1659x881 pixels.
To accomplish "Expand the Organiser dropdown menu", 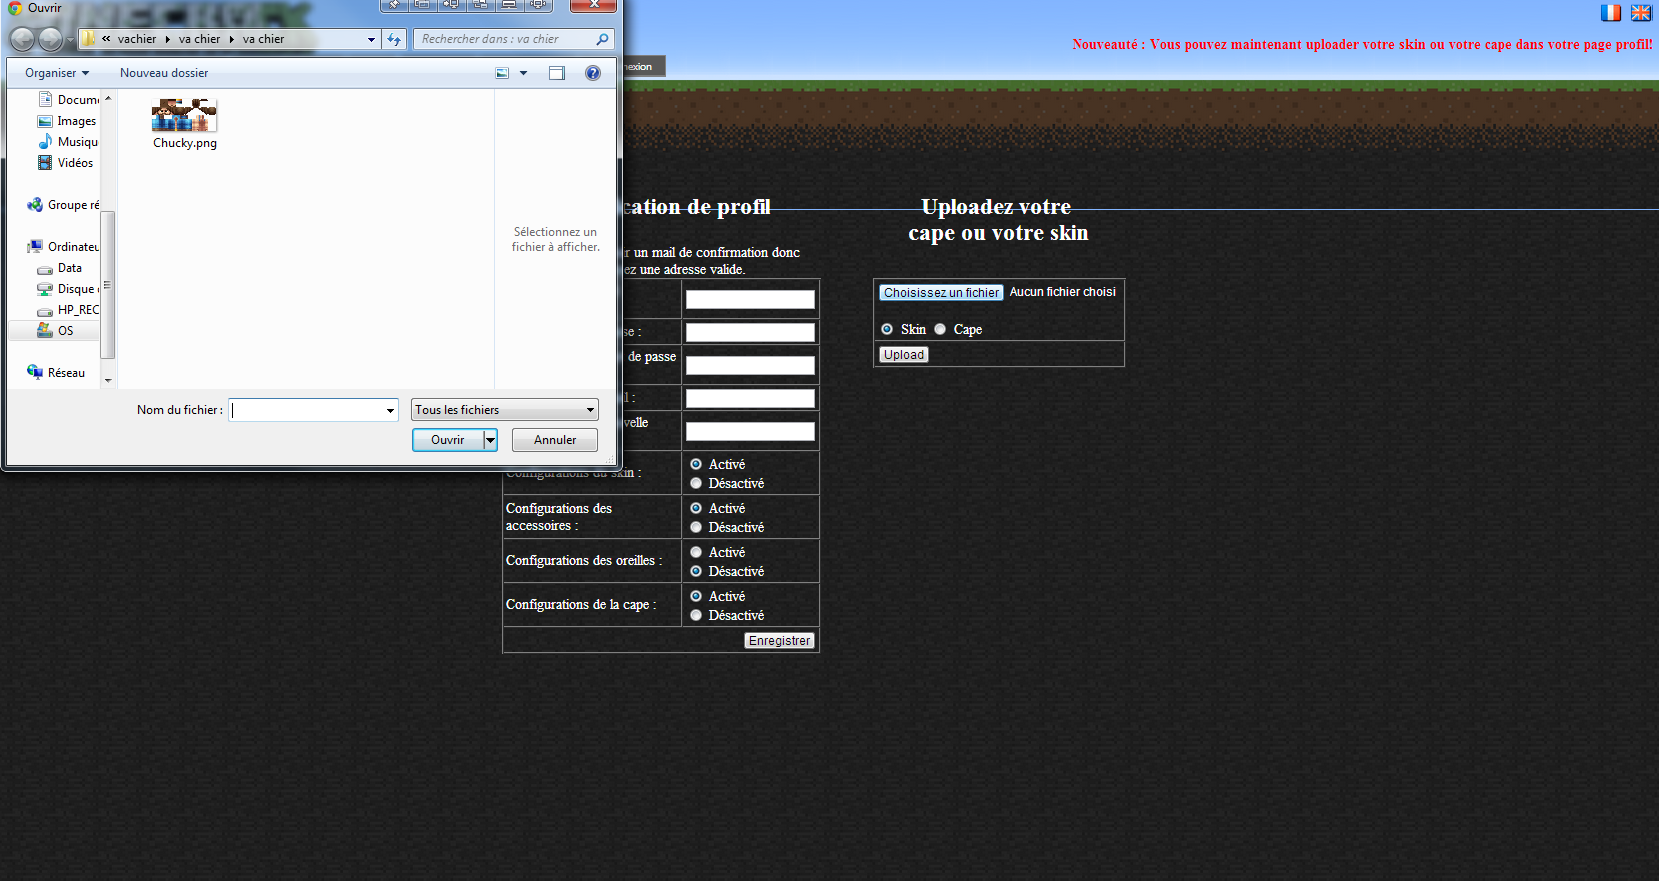I will pyautogui.click(x=57, y=73).
